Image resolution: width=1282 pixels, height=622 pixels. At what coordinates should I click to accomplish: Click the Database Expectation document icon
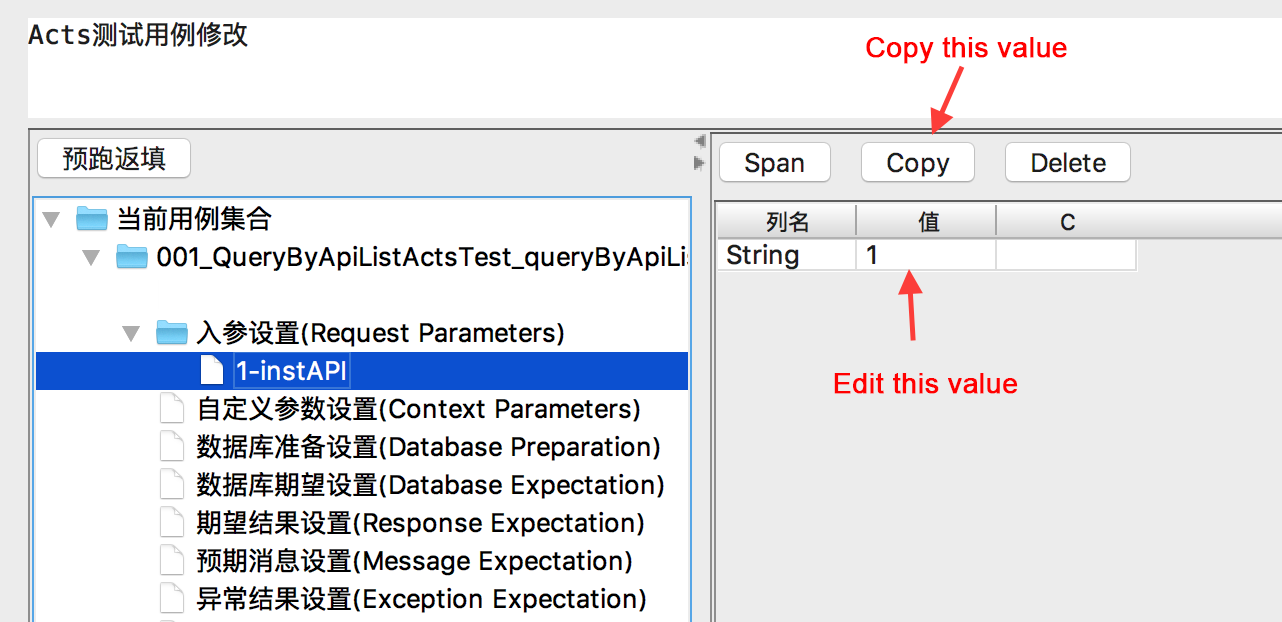(173, 485)
